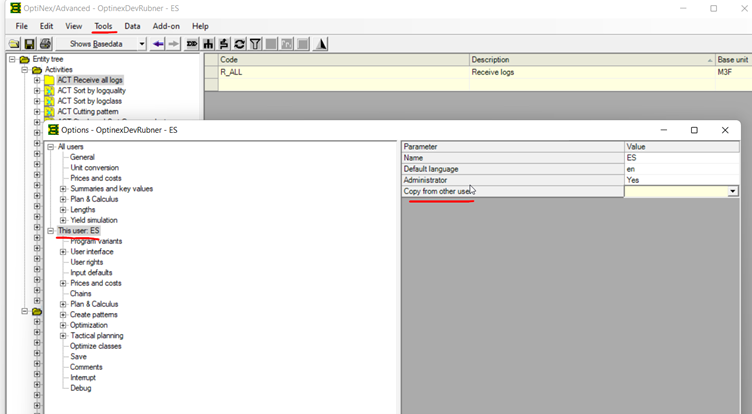Open the Shows Basedata dropdown
The width and height of the screenshot is (752, 414).
tap(142, 44)
